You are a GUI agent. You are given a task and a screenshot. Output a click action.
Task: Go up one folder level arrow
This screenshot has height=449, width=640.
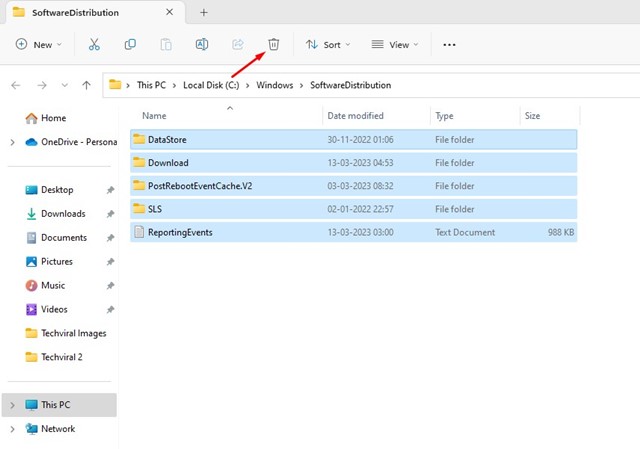pos(86,85)
